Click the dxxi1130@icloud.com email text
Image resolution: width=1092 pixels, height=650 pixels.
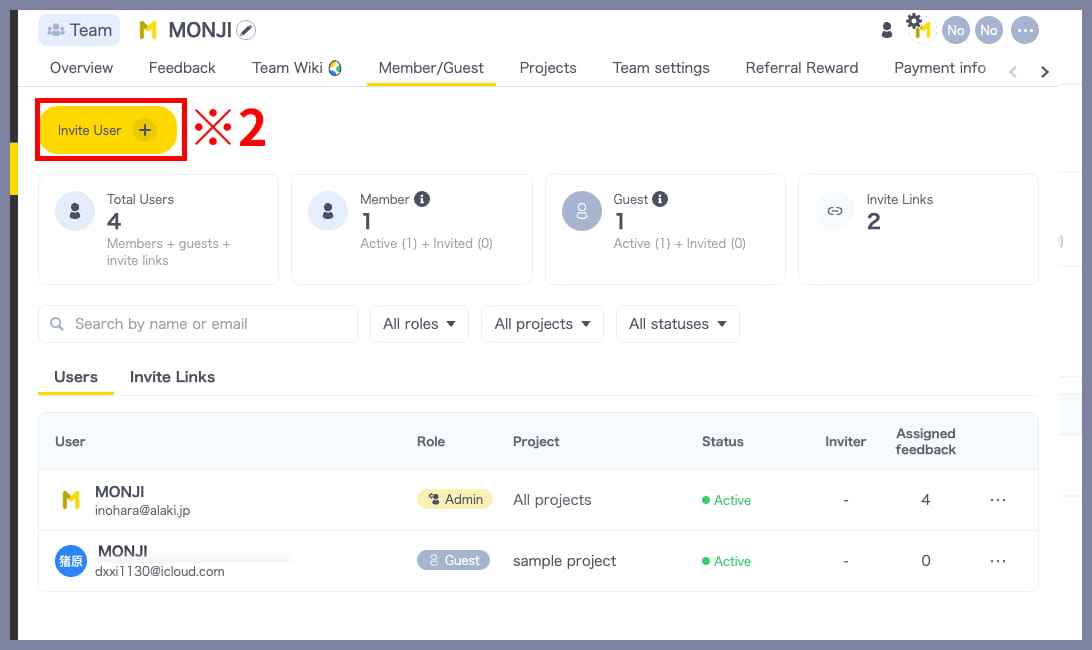pos(159,571)
